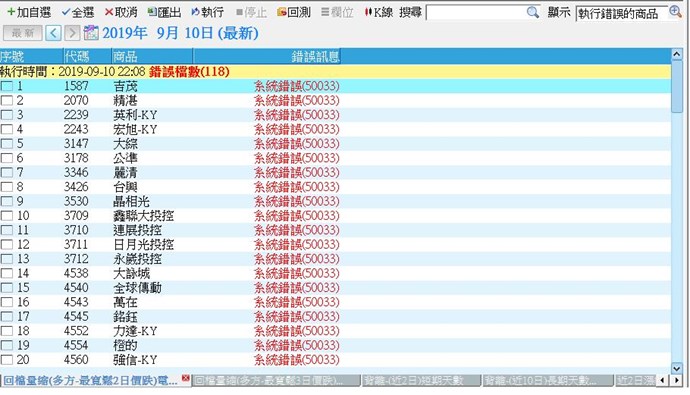The width and height of the screenshot is (690, 395).
Task: Sort by the 代碼 column header
Action: [x=87, y=56]
